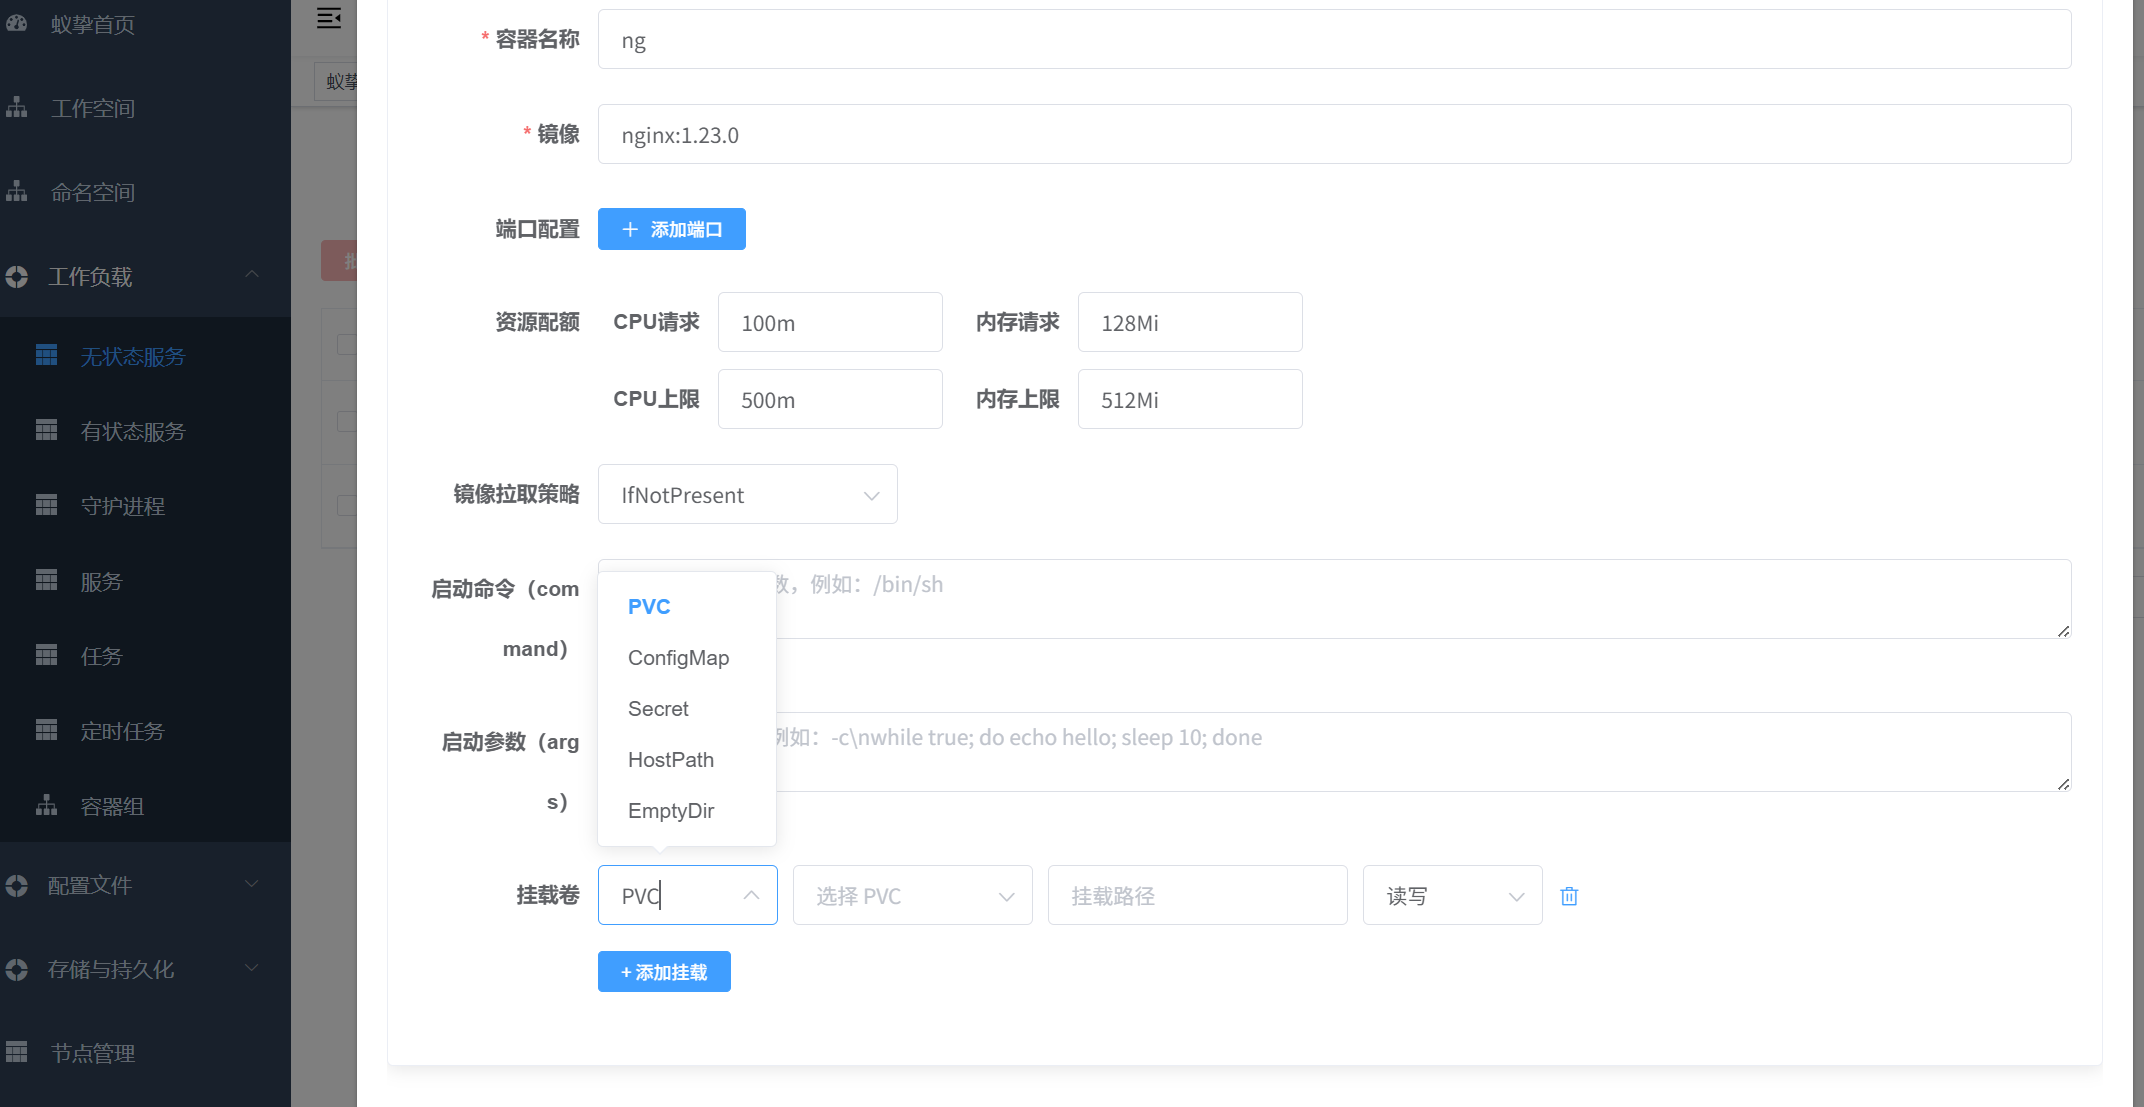This screenshot has width=2144, height=1107.
Task: Click the 工作空间 sidebar icon
Action: point(17,107)
